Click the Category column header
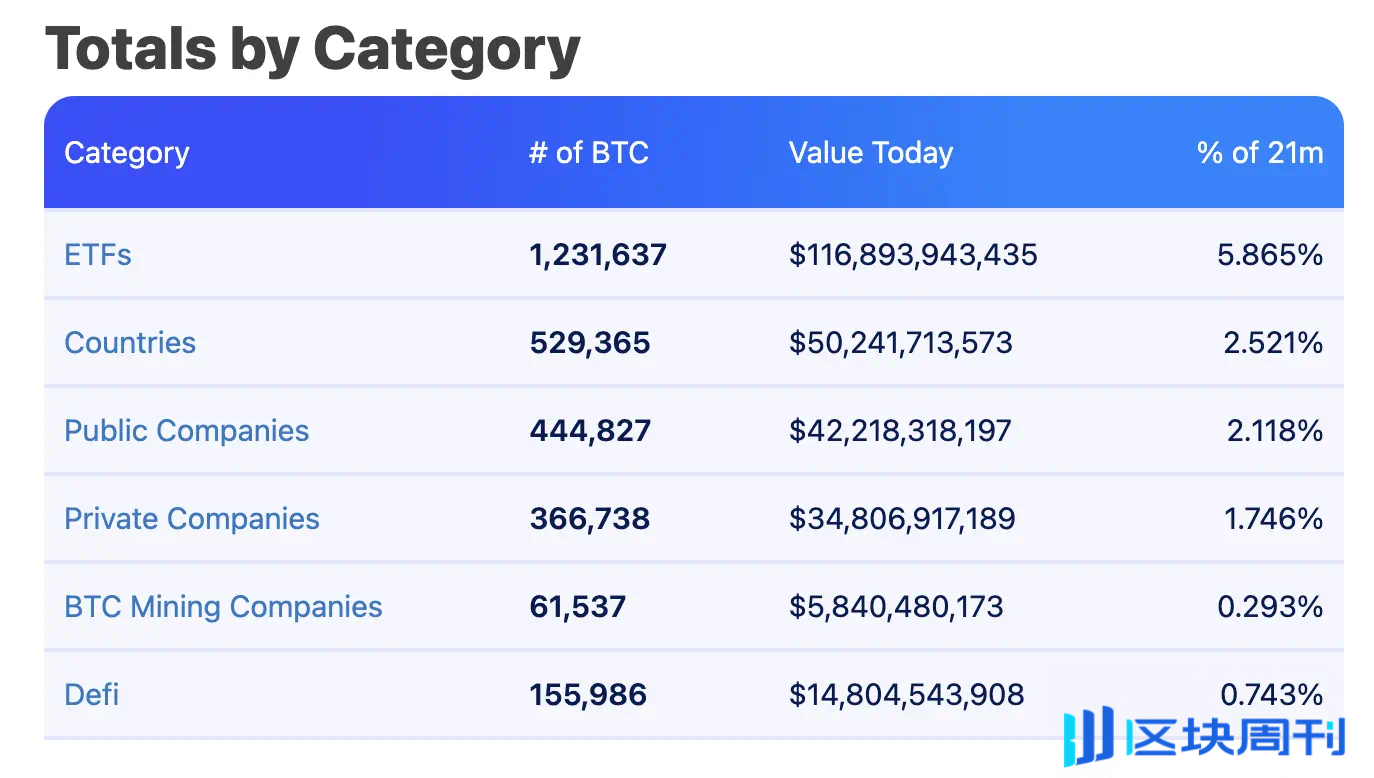The height and width of the screenshot is (778, 1374). click(127, 153)
